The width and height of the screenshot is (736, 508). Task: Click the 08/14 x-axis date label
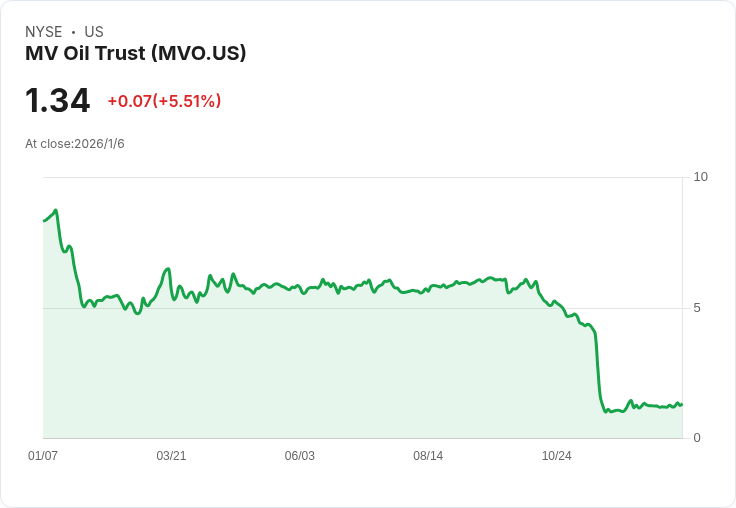428,455
